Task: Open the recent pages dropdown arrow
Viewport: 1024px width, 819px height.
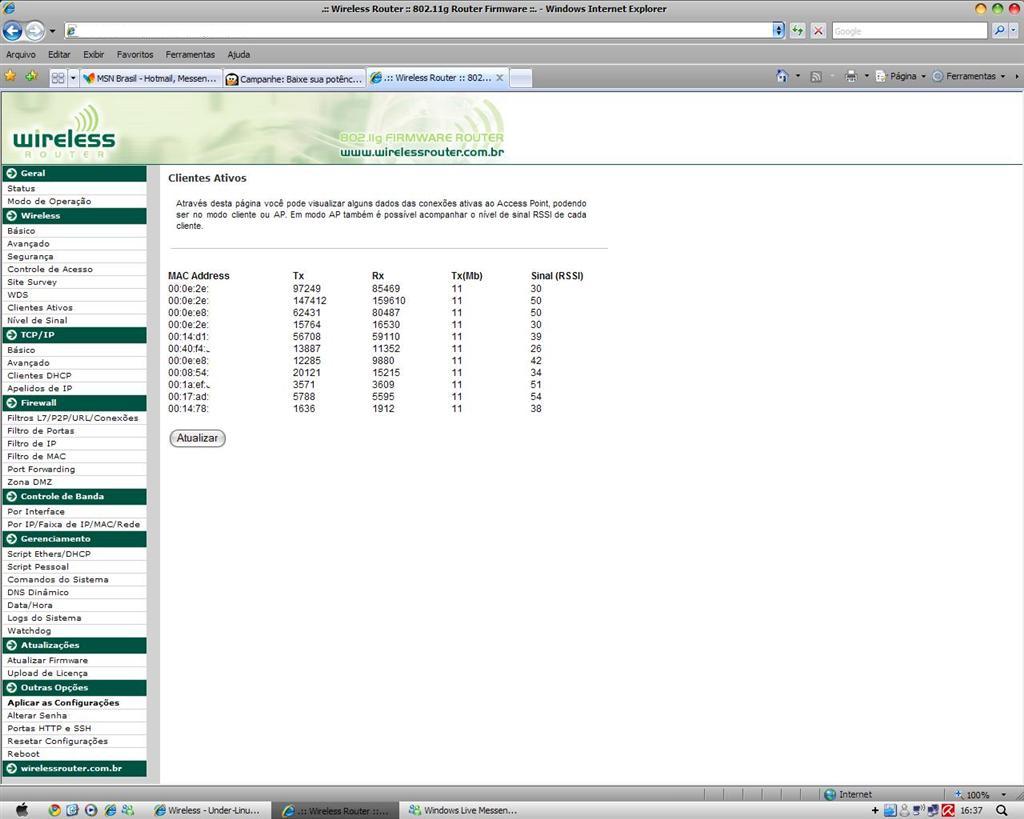Action: (52, 31)
